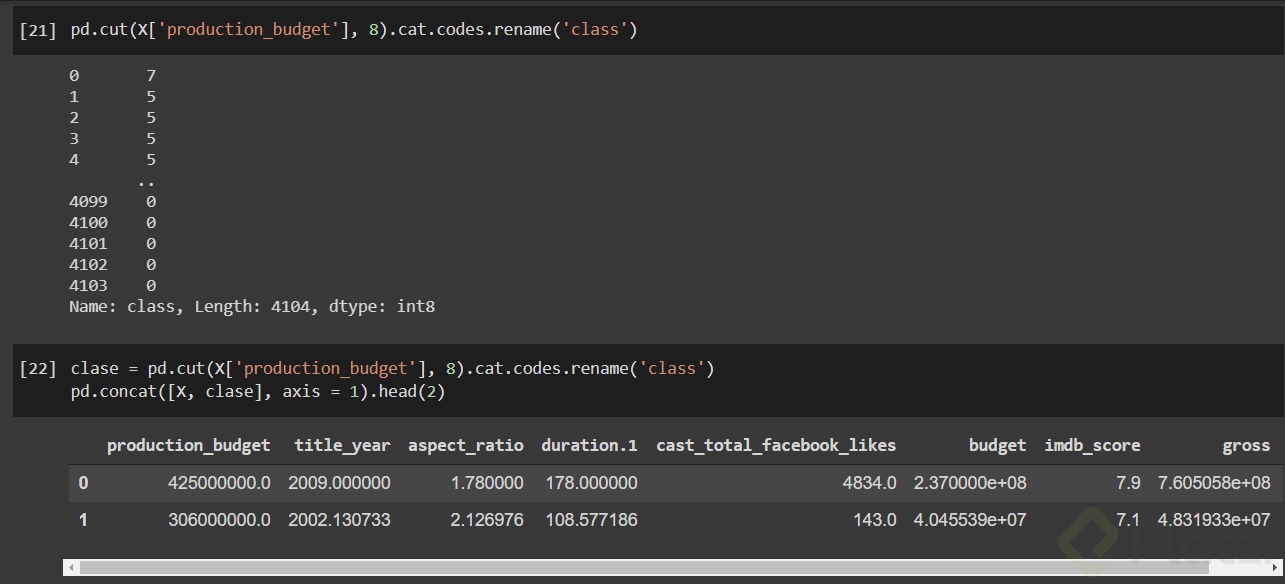
Task: Select the title_year column header
Action: click(x=342, y=446)
